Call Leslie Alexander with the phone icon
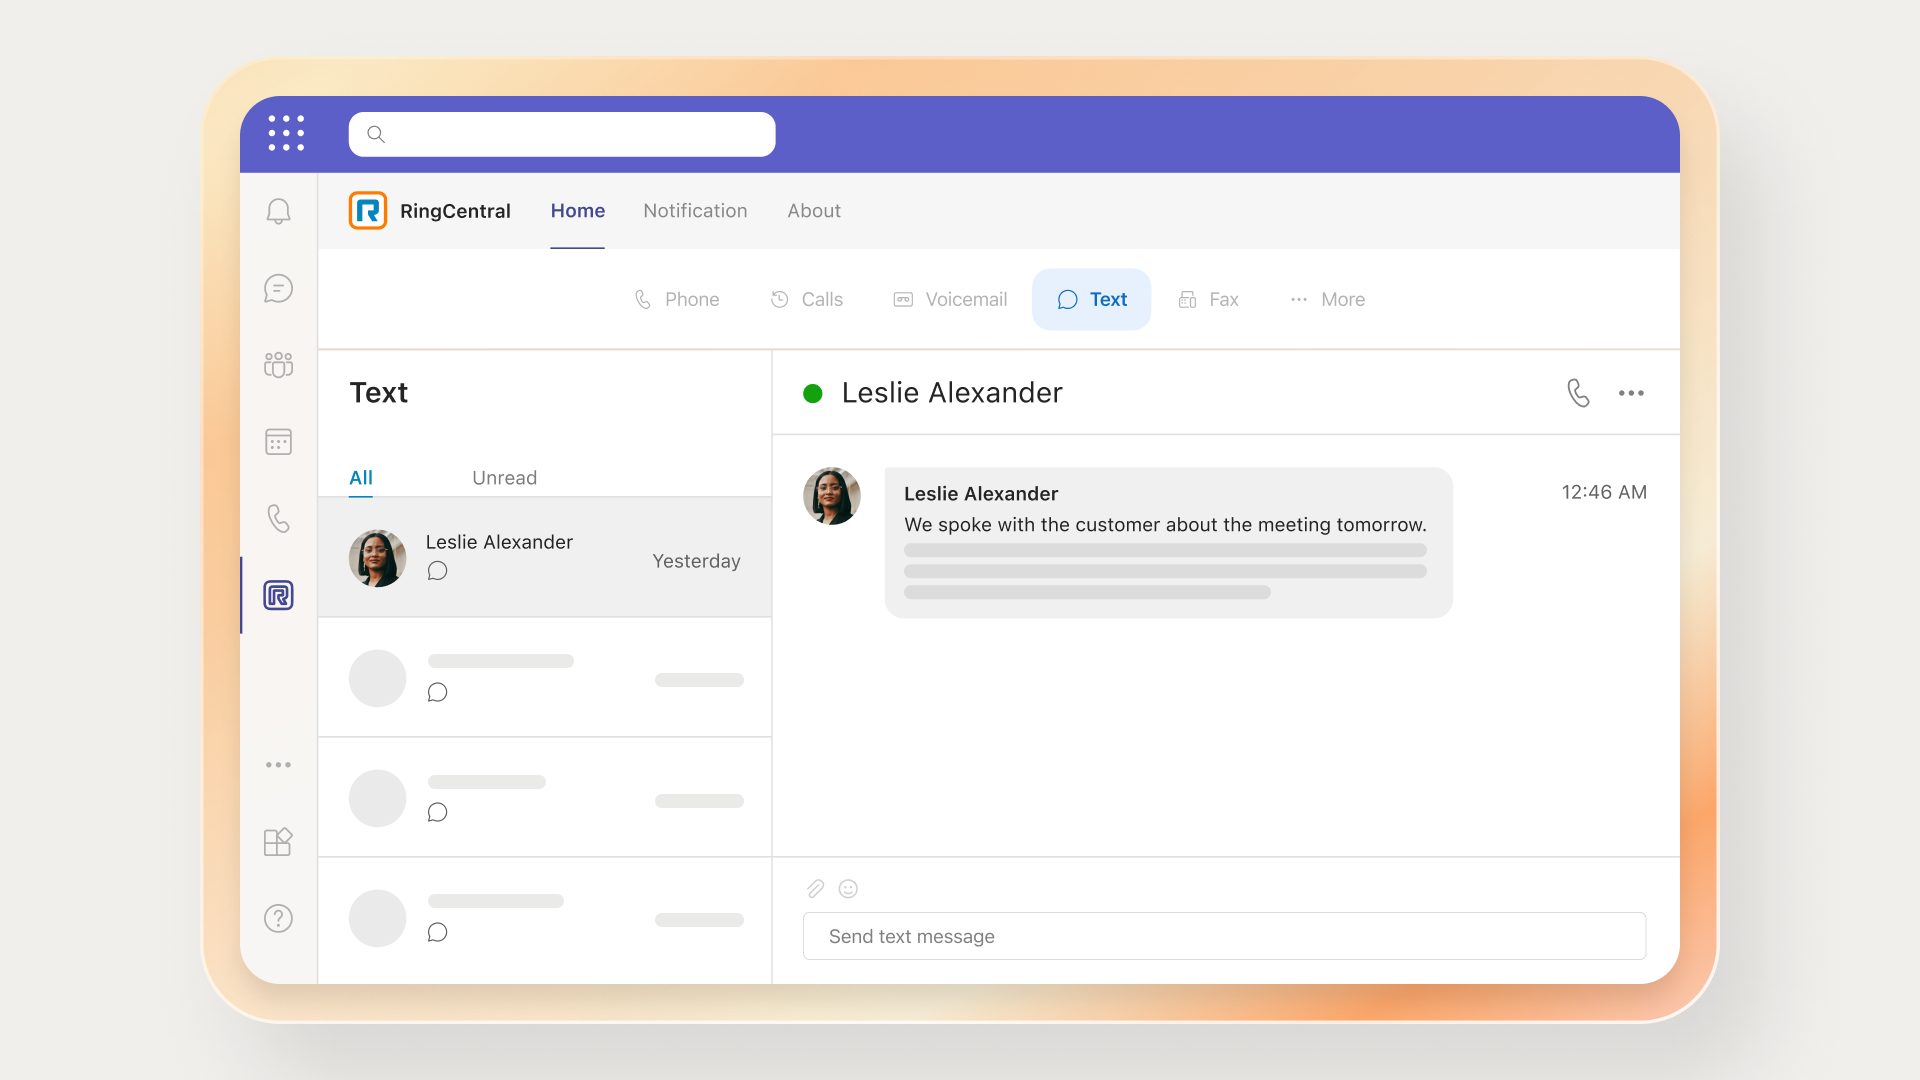The image size is (1920, 1080). coord(1578,393)
